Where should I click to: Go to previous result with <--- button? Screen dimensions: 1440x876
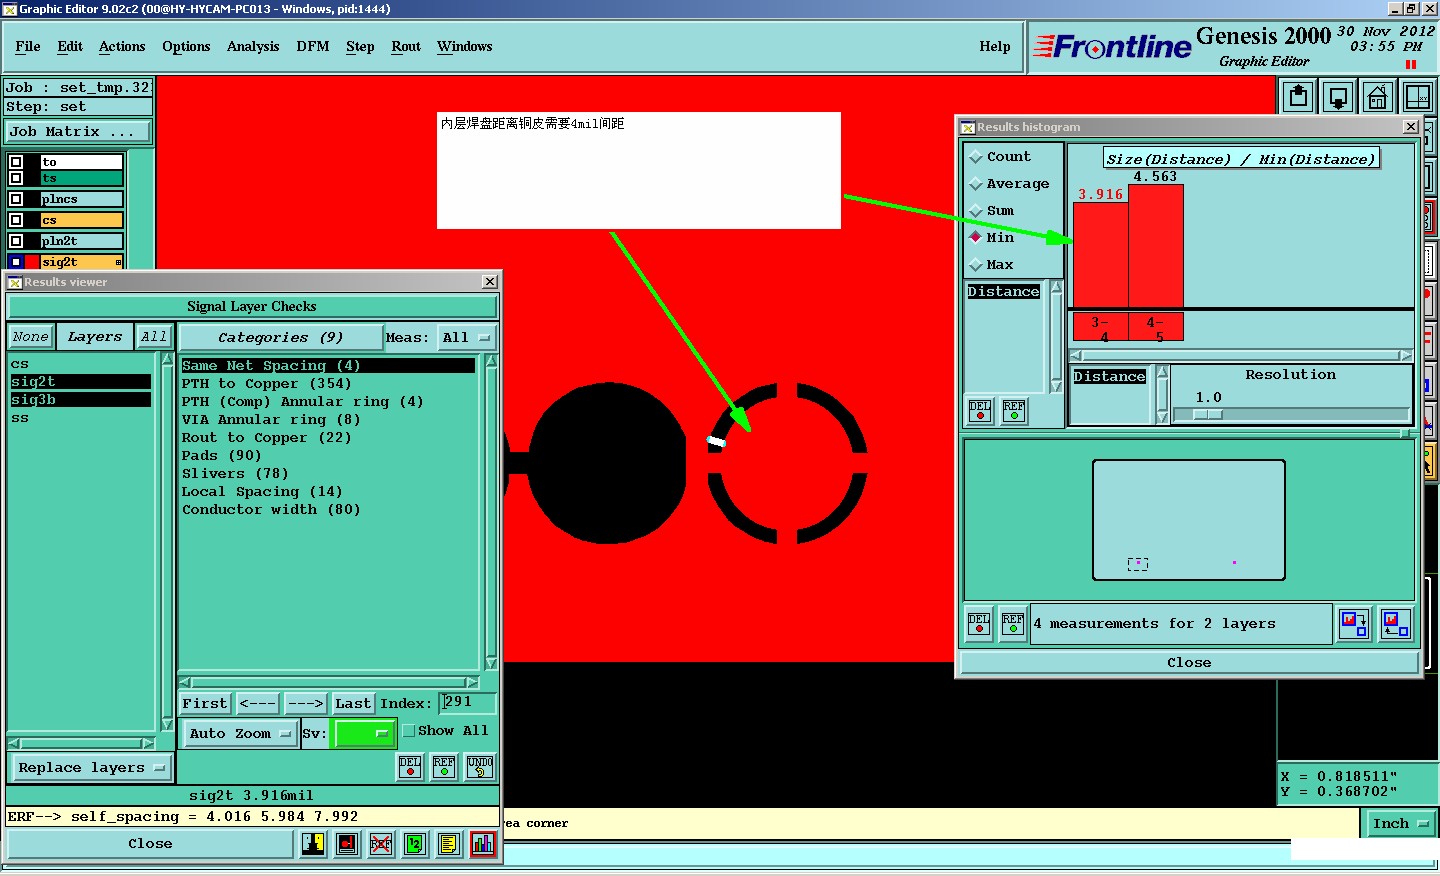[257, 704]
